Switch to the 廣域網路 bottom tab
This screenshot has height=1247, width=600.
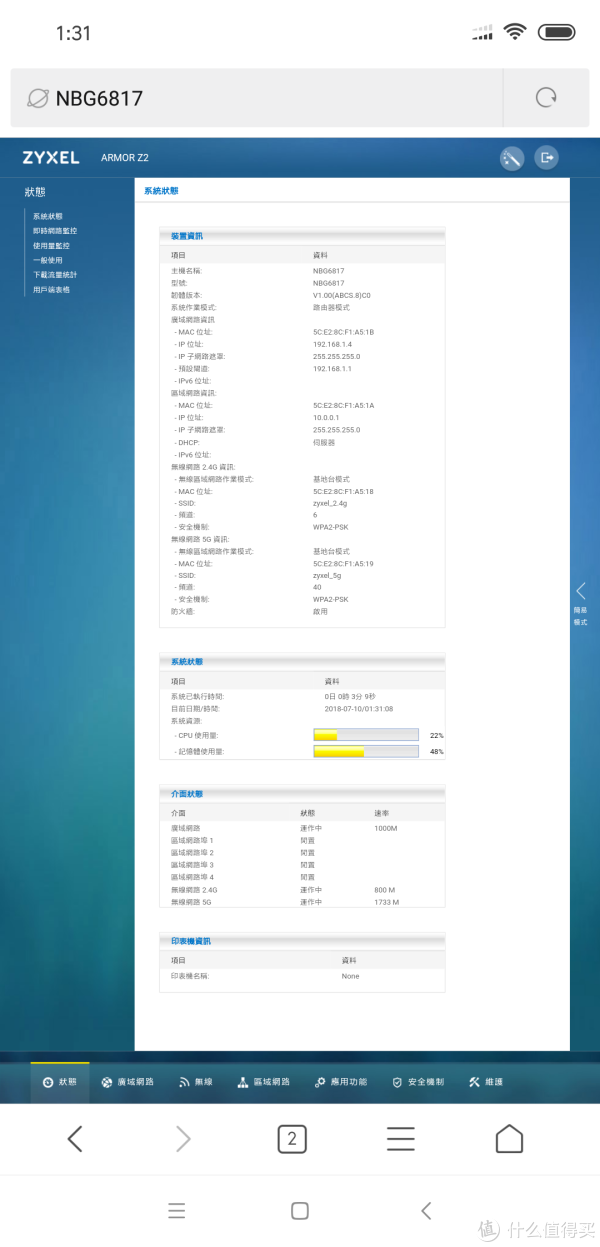tap(127, 1082)
